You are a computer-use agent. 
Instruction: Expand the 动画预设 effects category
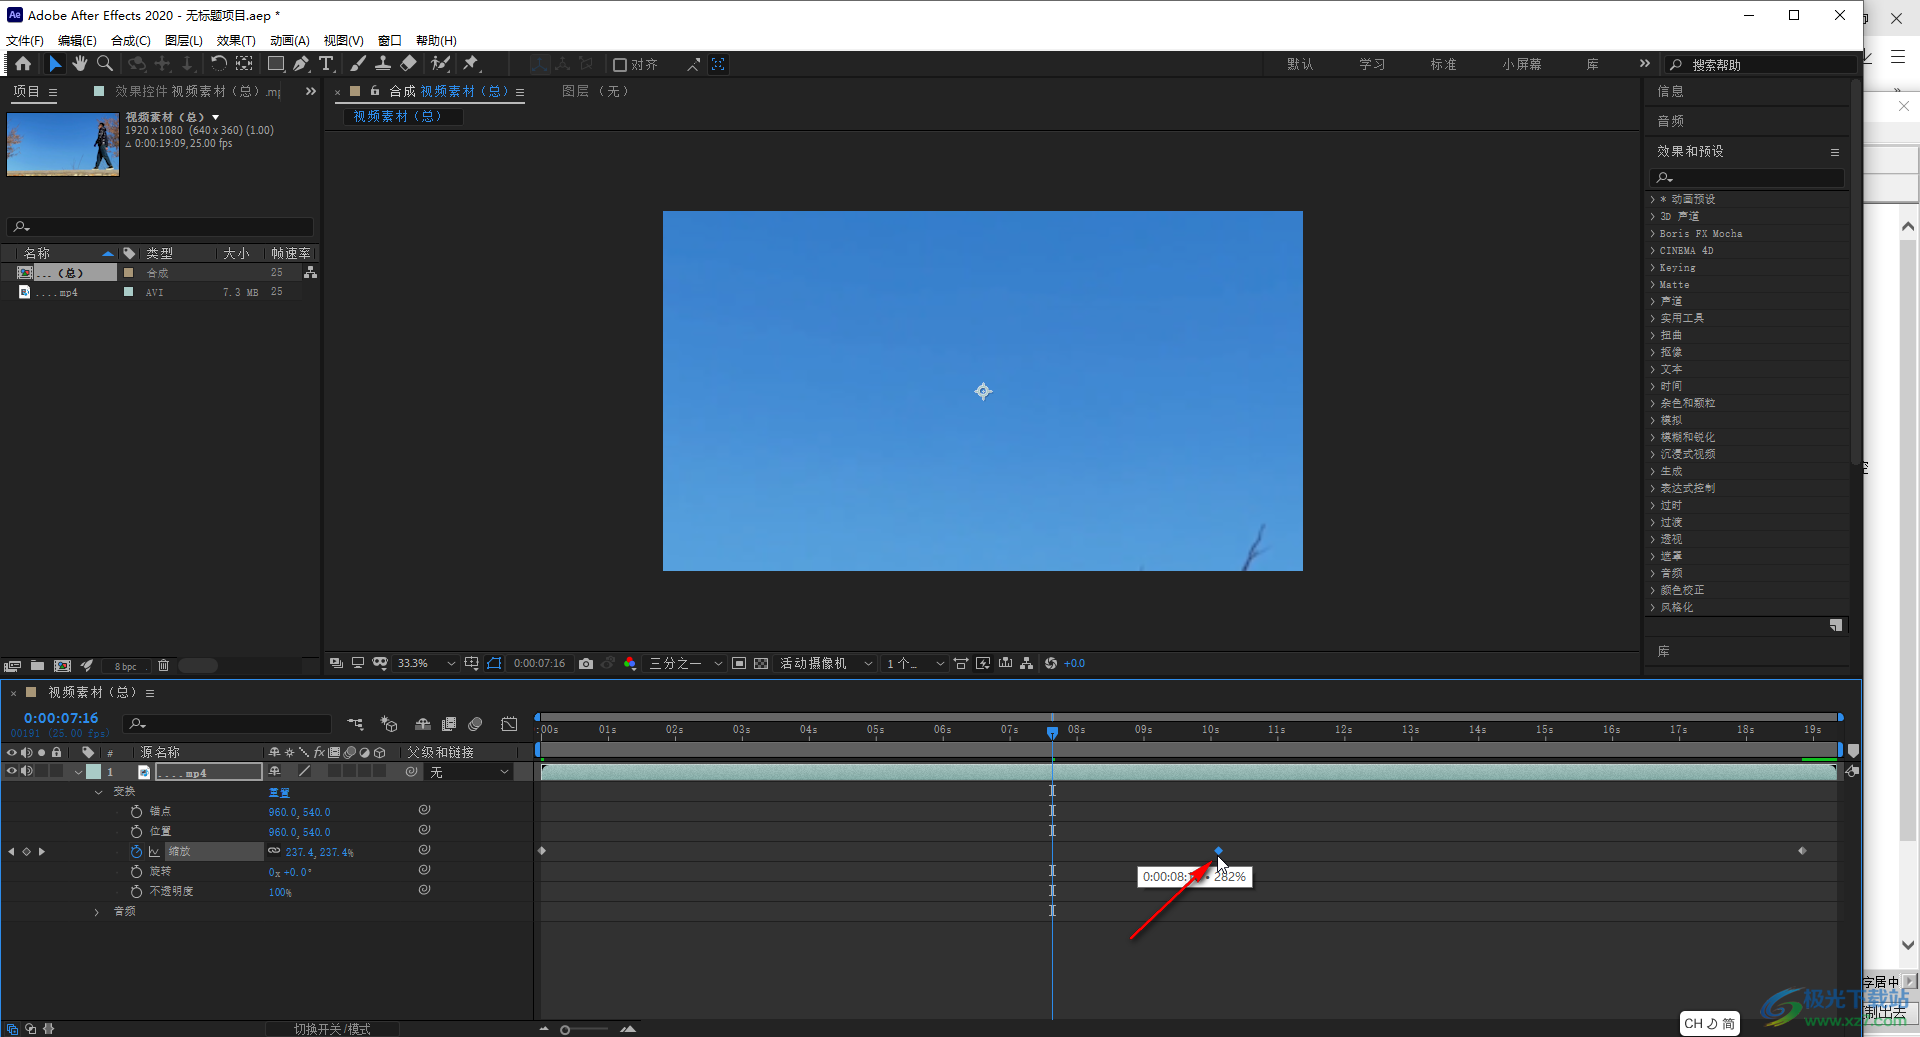pos(1653,199)
